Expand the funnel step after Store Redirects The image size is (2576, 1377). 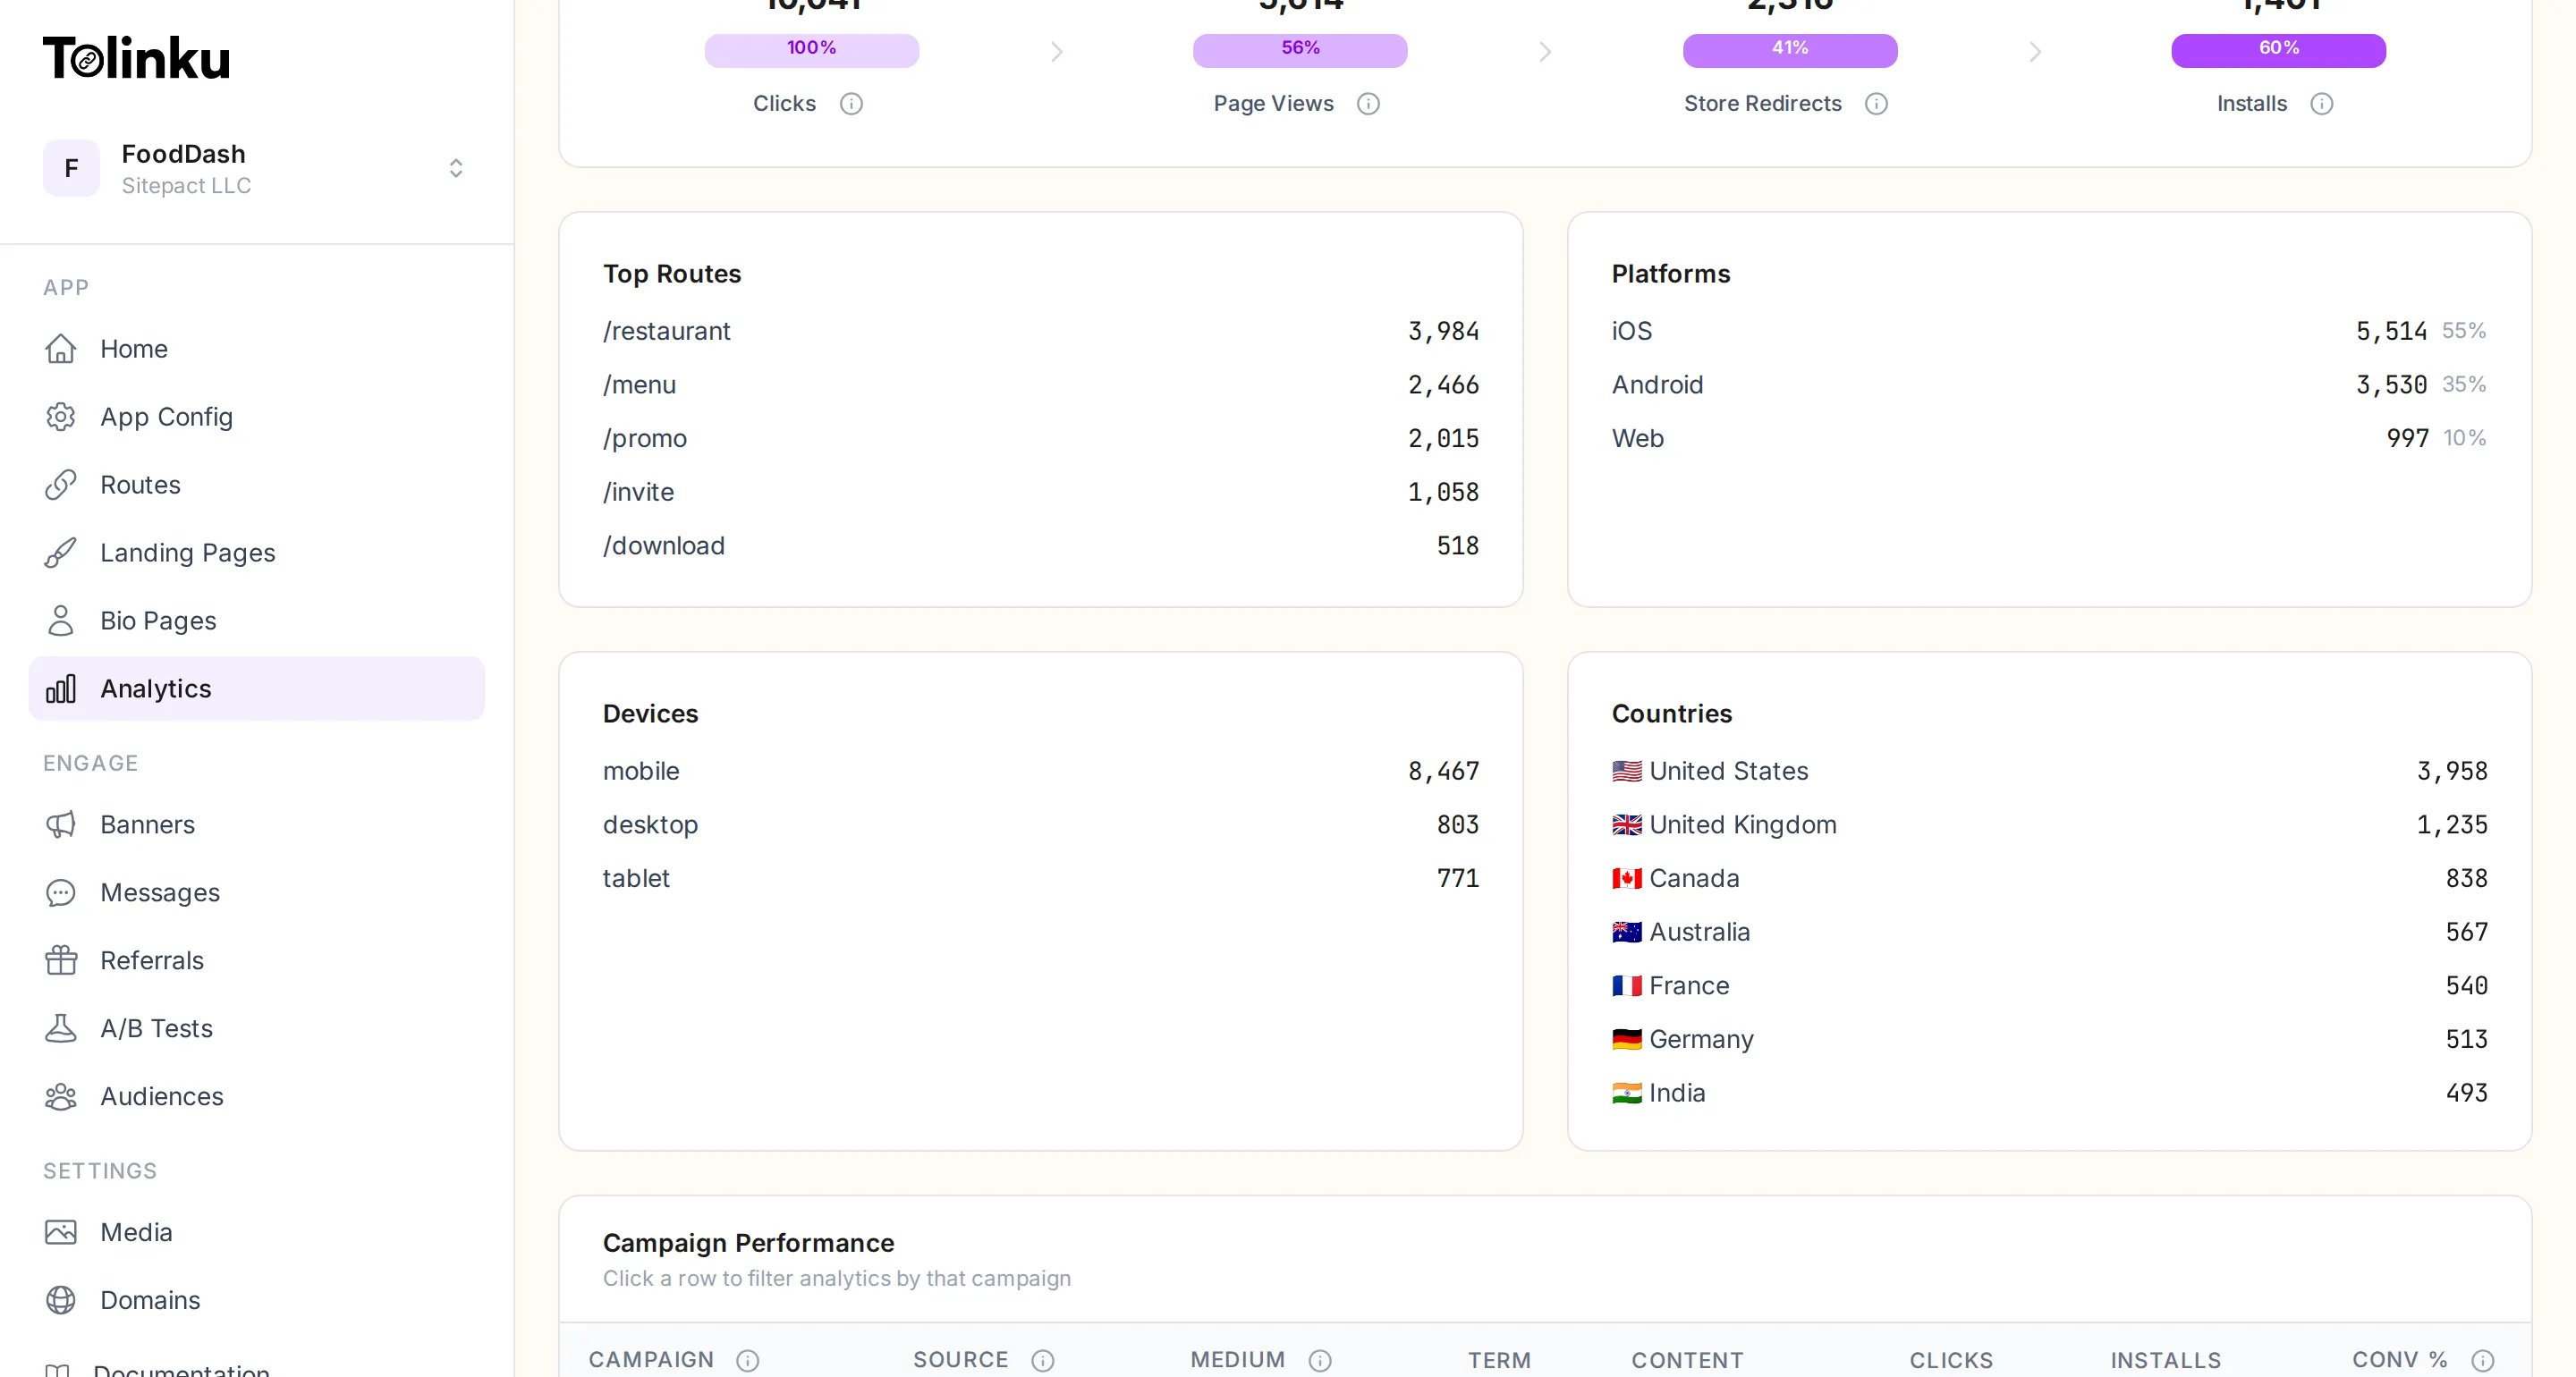point(2036,52)
